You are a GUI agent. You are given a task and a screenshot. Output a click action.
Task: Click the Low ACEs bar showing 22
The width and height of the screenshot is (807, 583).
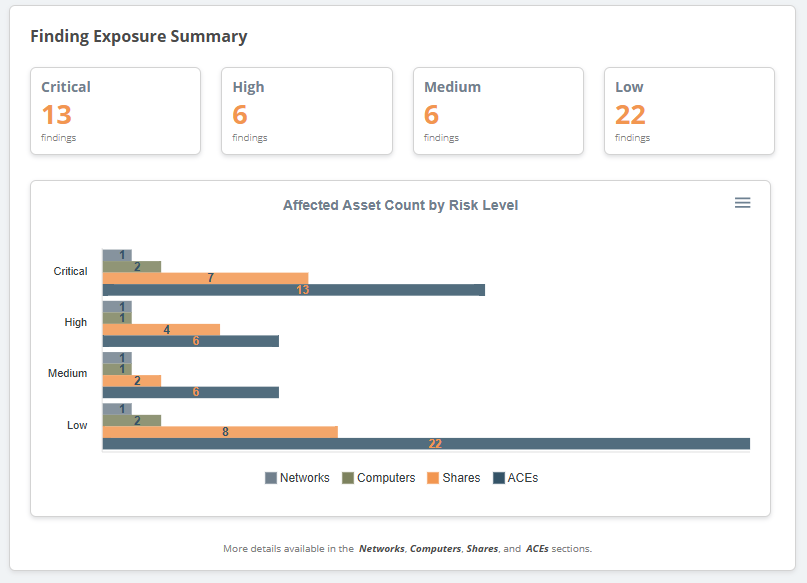426,444
